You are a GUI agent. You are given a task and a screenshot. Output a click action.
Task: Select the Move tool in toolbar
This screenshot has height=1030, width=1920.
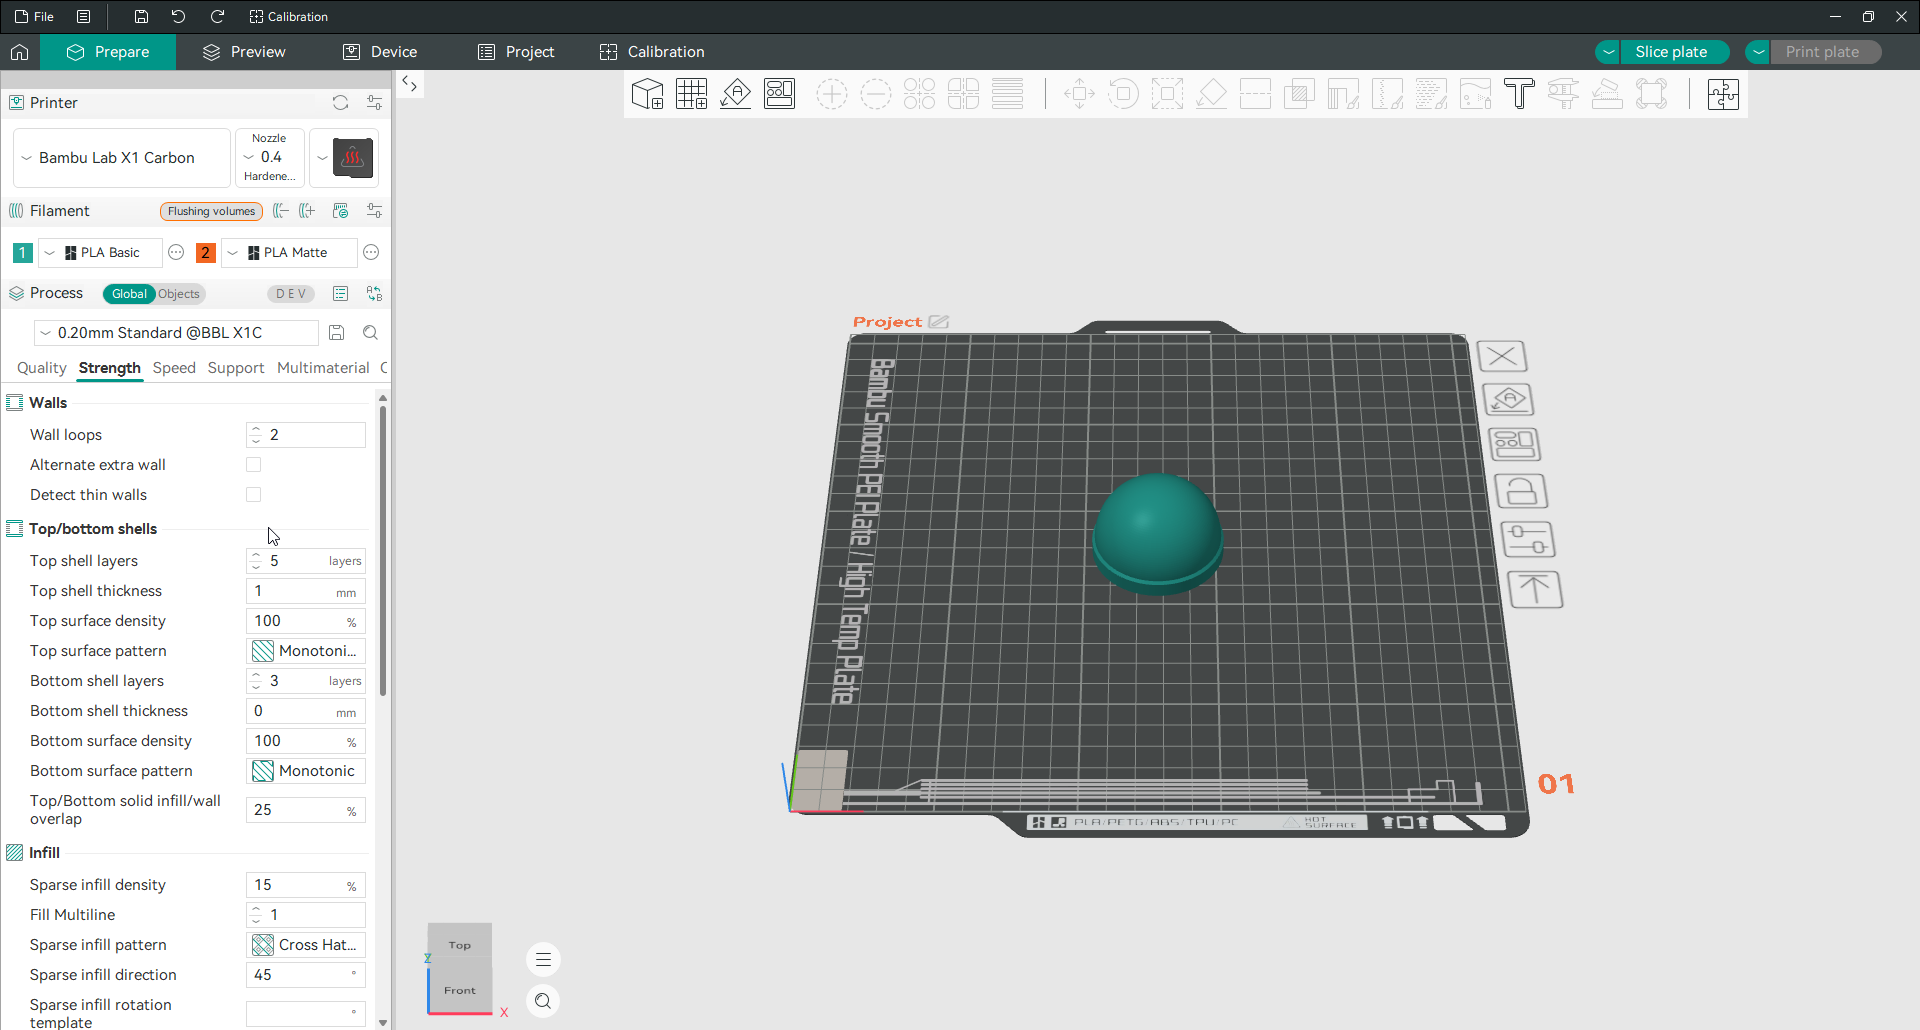tap(1079, 94)
